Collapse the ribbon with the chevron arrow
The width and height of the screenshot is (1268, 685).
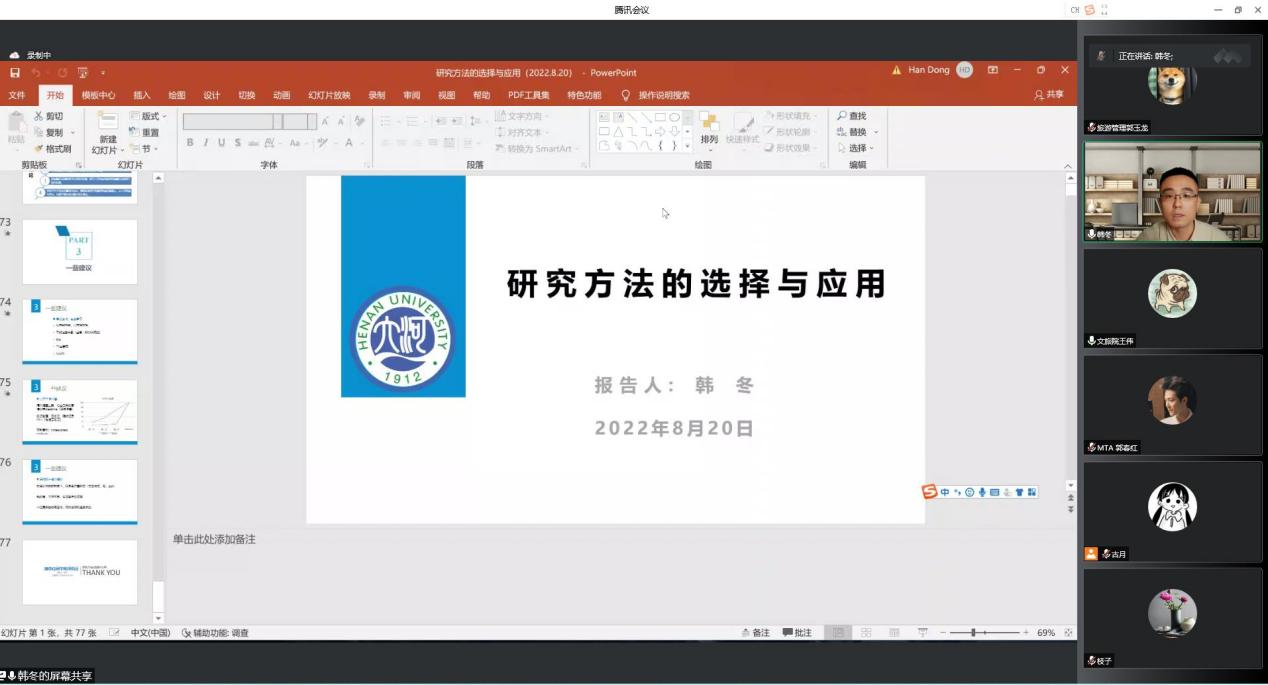[x=1067, y=165]
